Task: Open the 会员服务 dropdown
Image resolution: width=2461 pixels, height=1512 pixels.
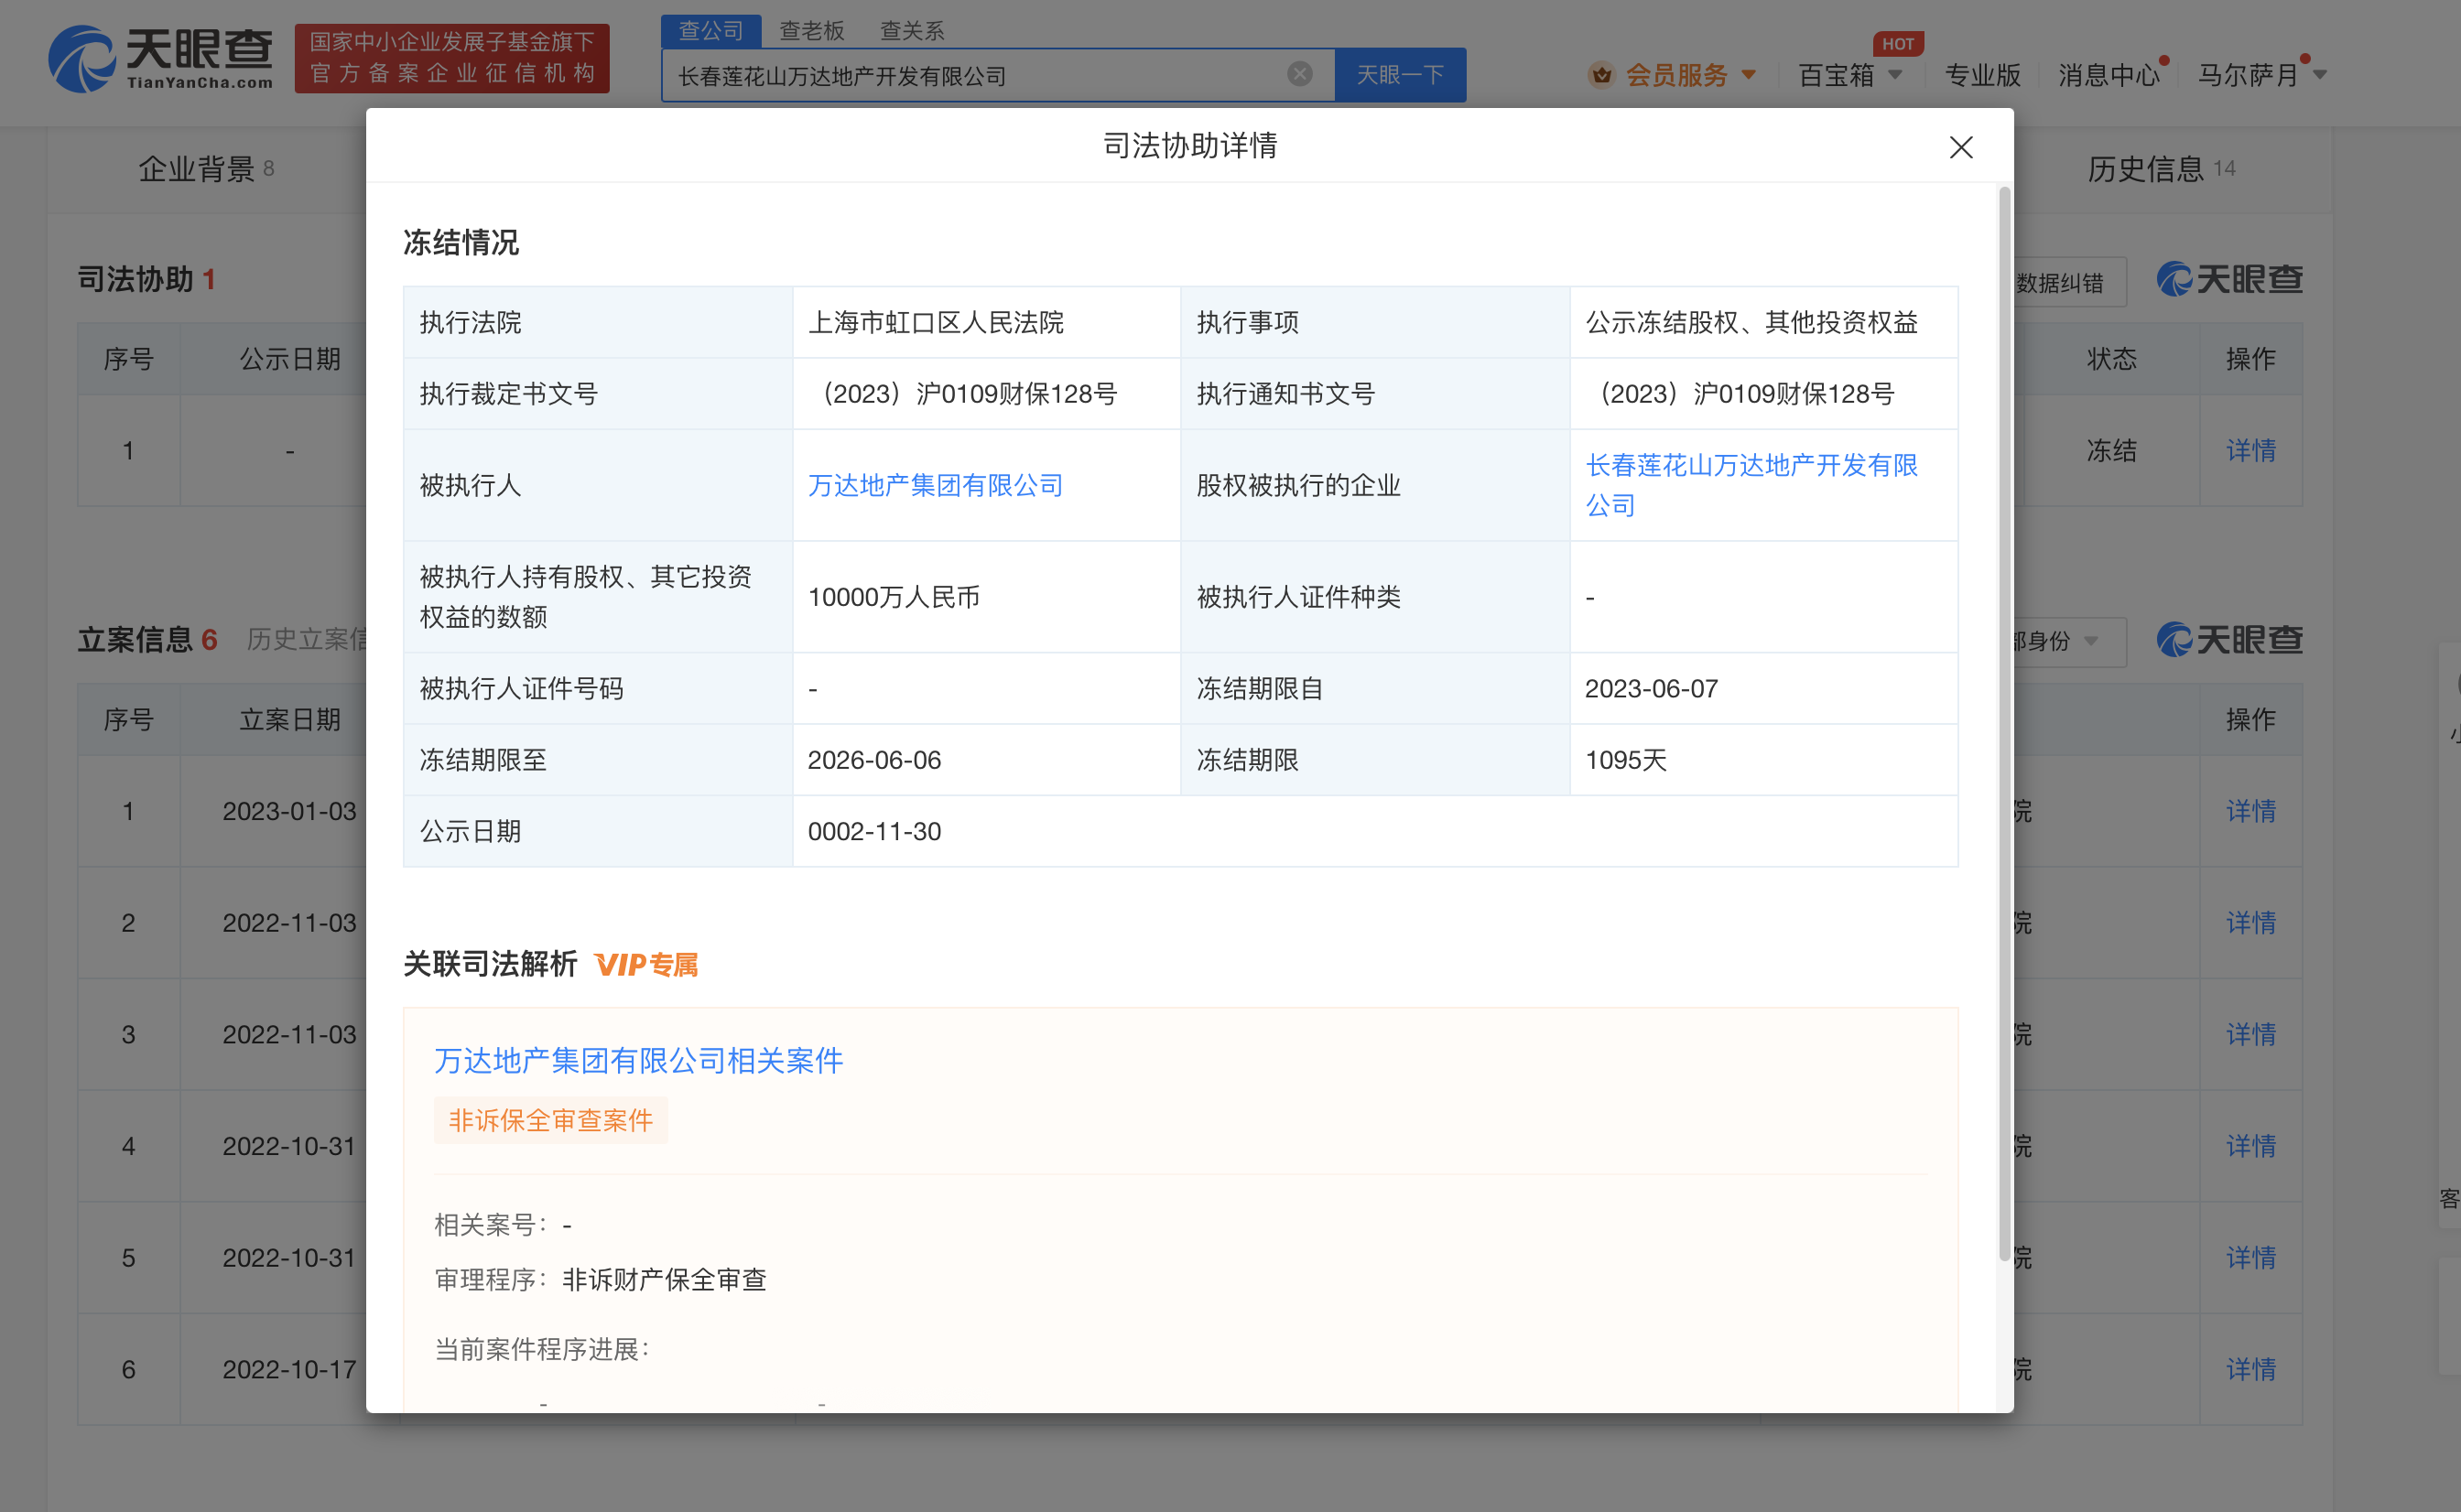Action: tap(1677, 74)
